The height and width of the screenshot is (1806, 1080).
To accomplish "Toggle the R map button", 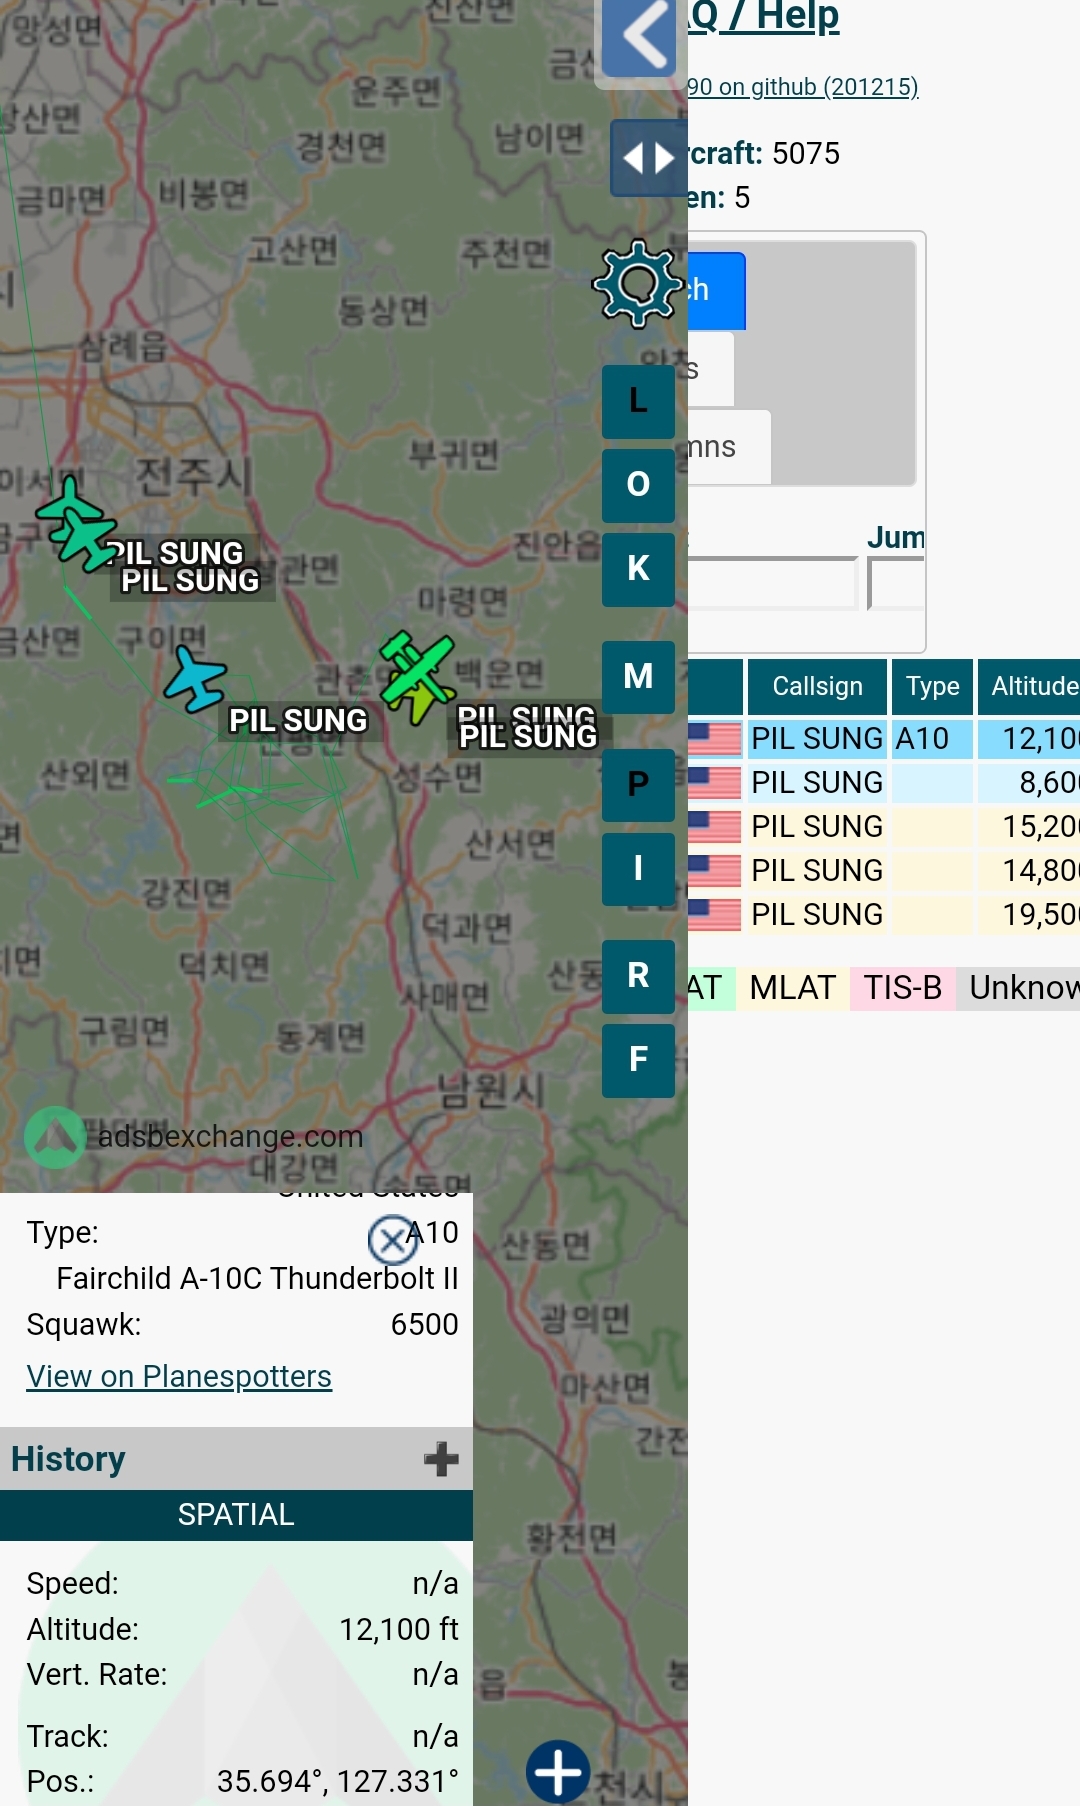I will click(638, 976).
